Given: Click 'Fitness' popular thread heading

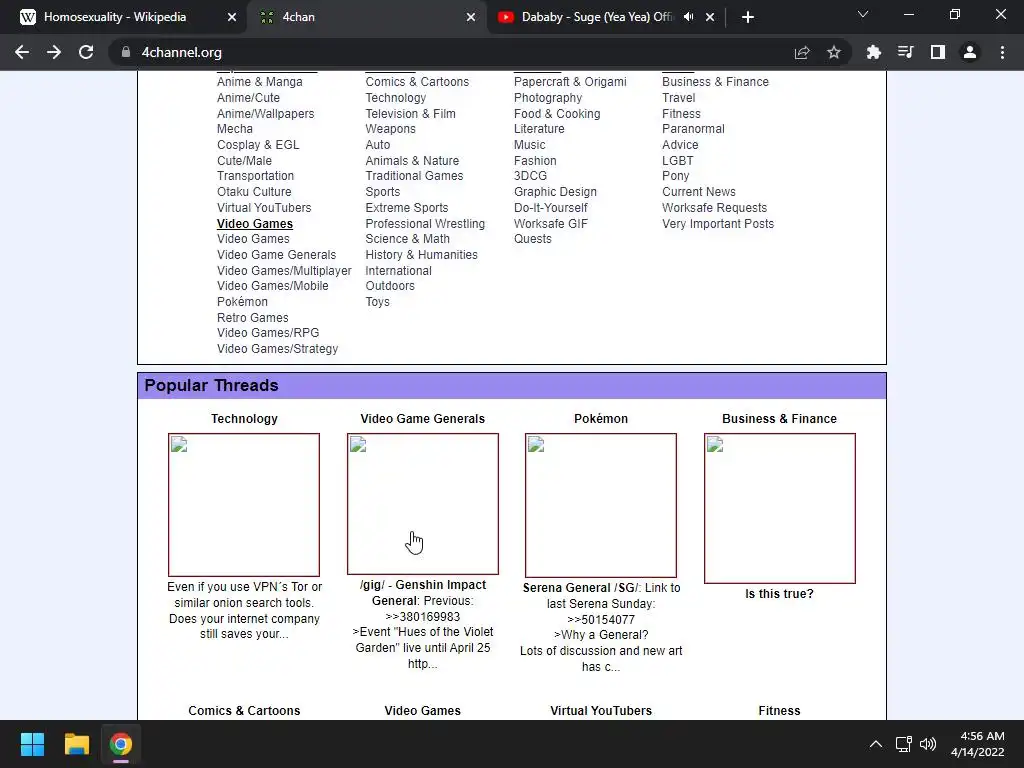Looking at the screenshot, I should 779,711.
